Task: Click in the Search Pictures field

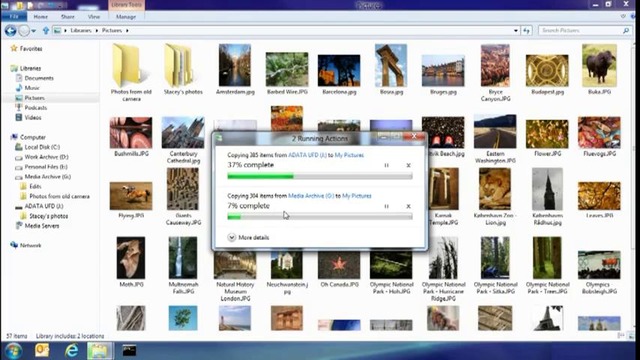Action: tap(584, 31)
